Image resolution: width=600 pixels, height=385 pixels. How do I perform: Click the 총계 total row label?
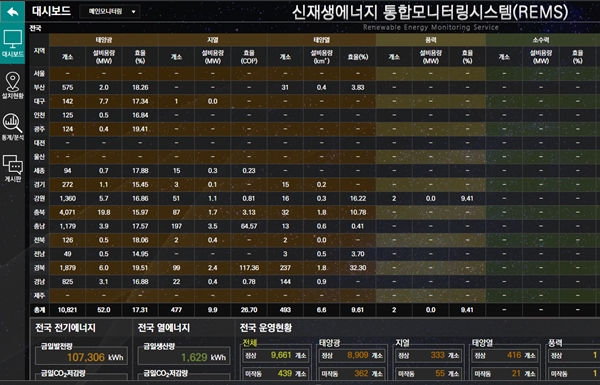39,310
